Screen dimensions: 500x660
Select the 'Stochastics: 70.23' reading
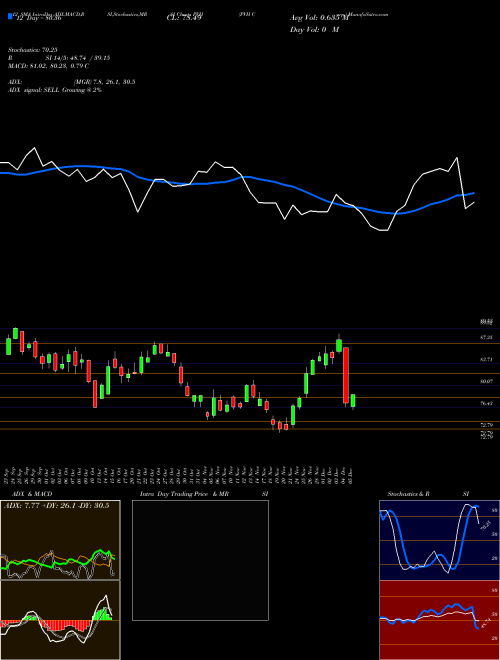click(32, 50)
